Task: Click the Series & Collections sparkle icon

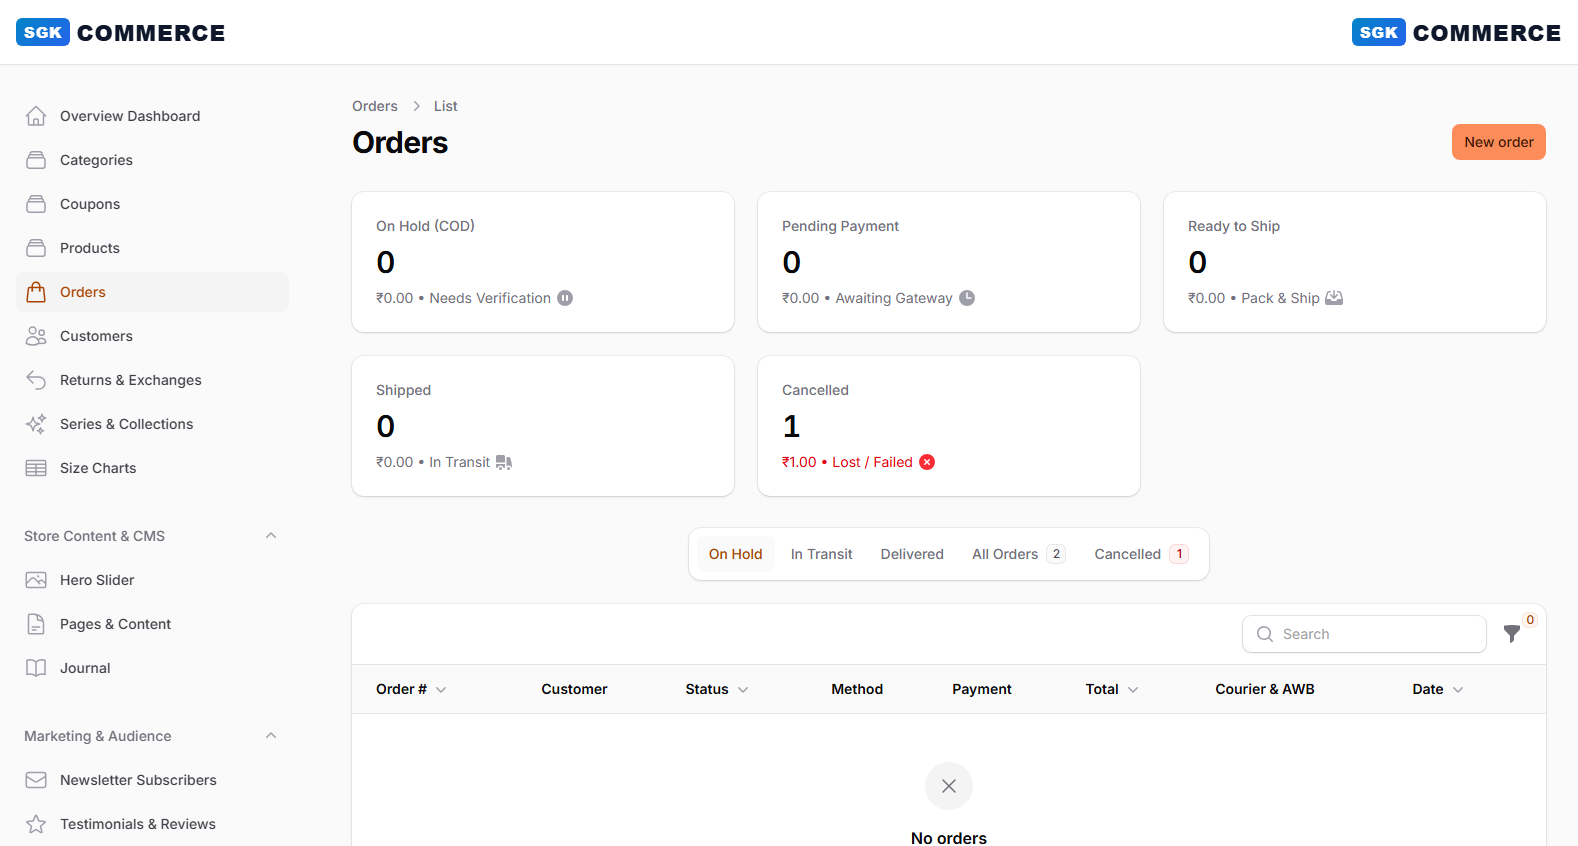Action: click(36, 424)
